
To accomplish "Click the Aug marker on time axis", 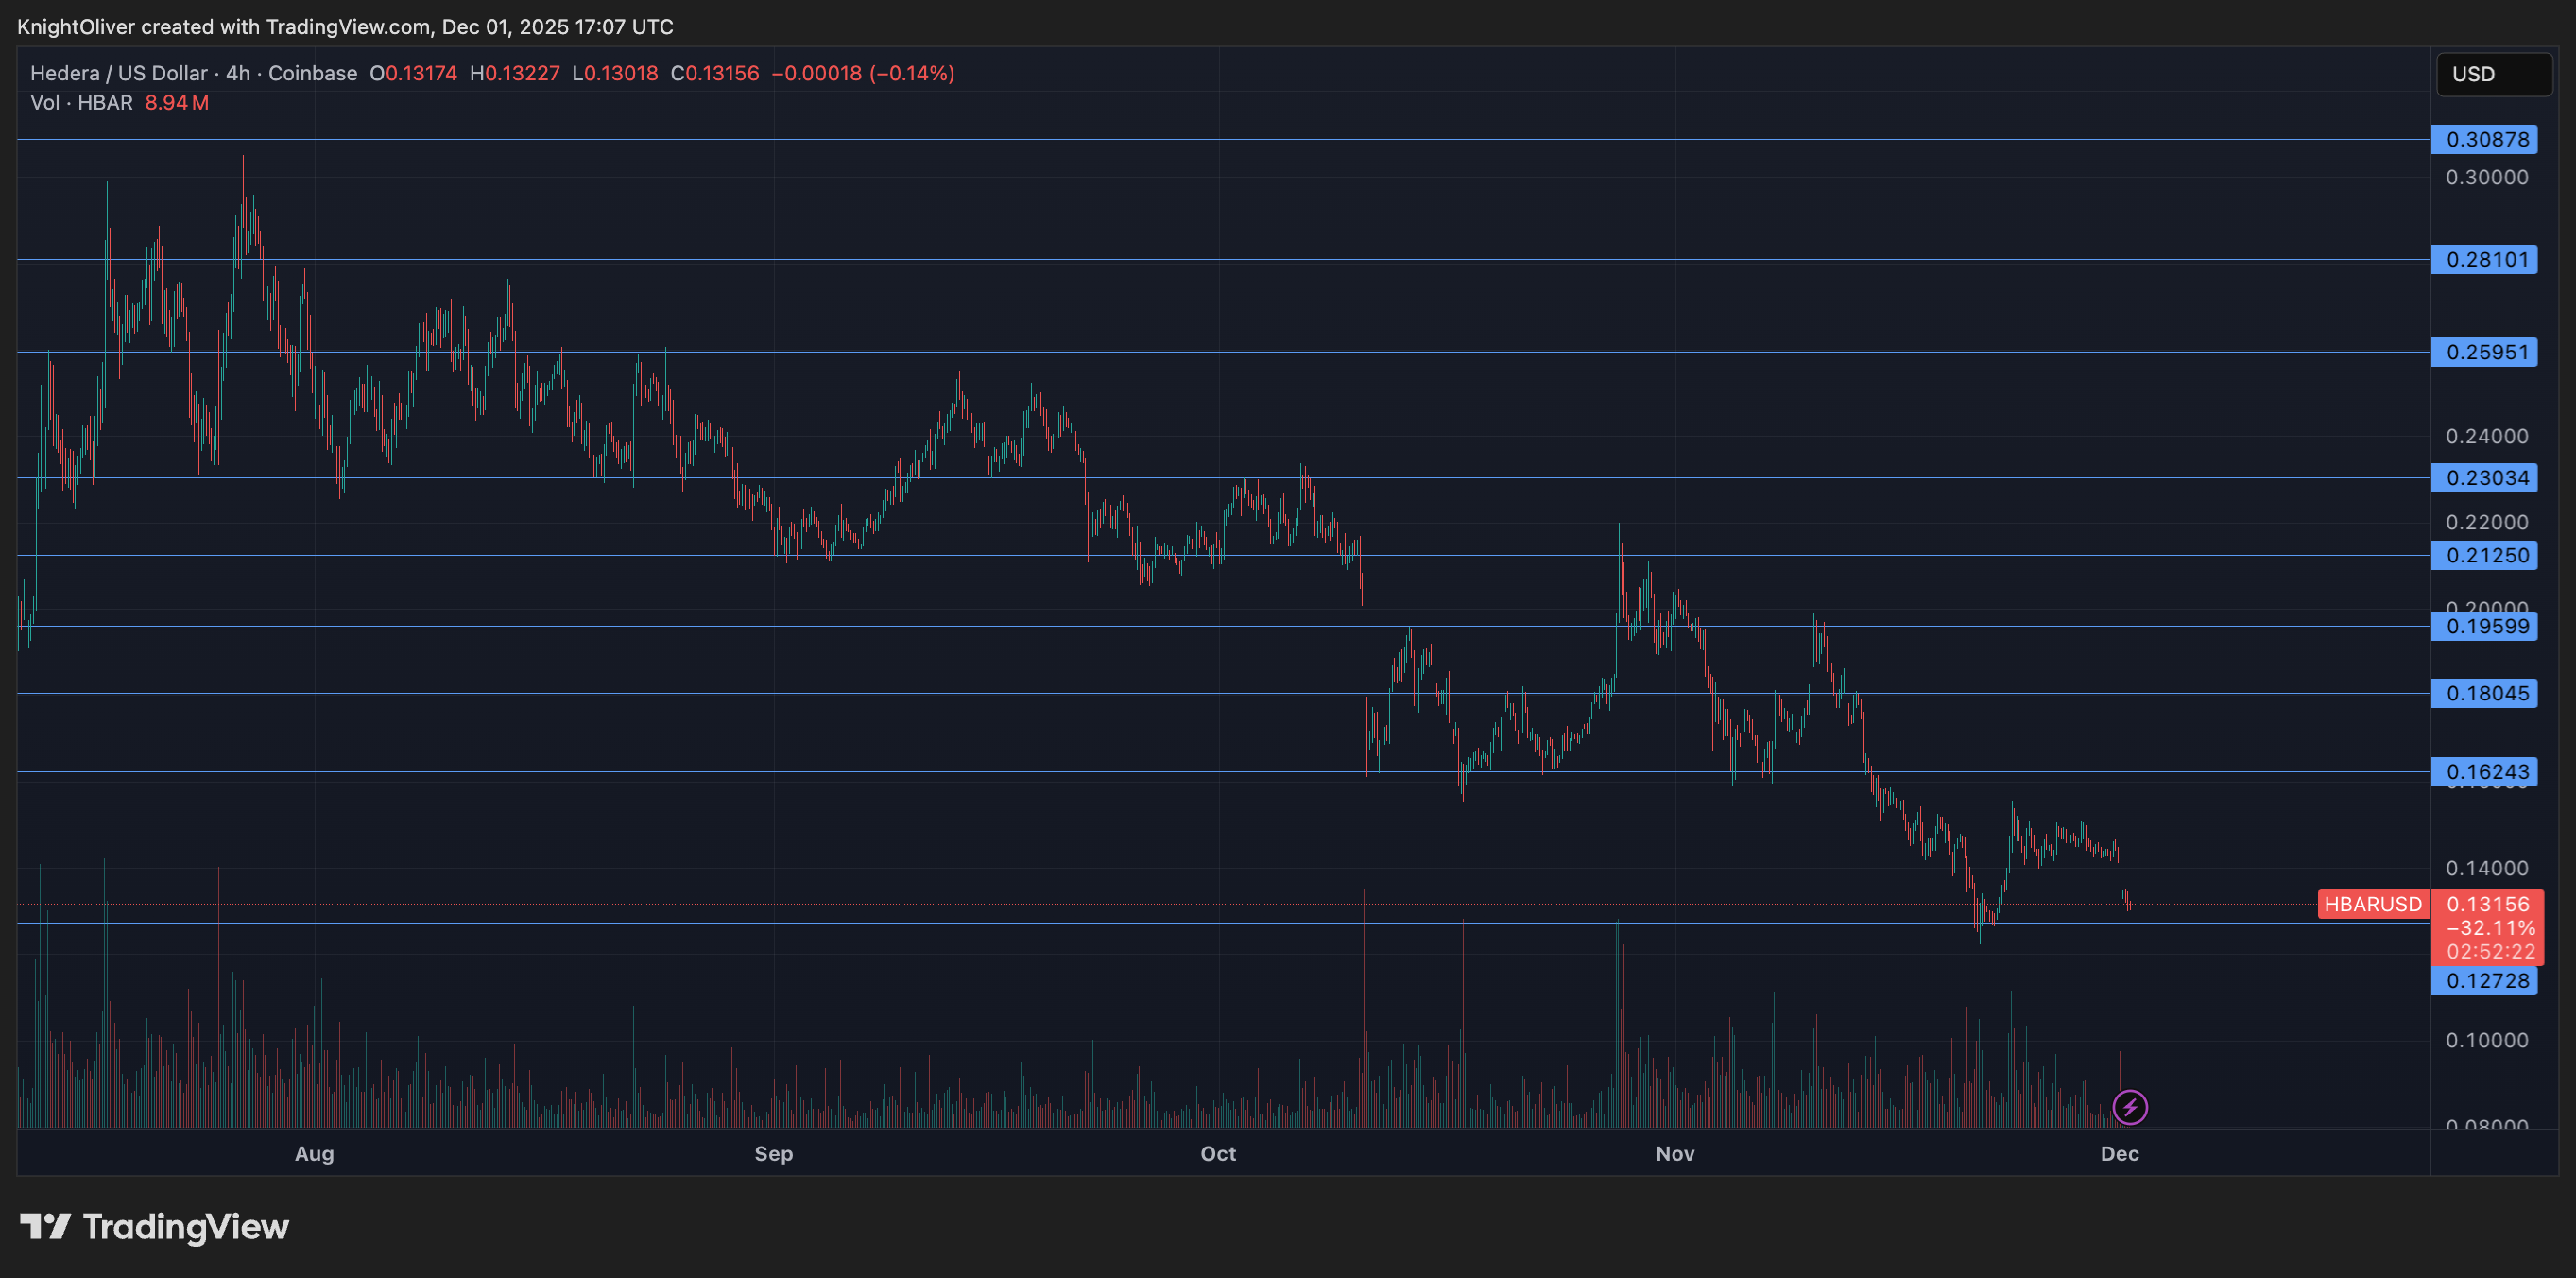I will pyautogui.click(x=314, y=1153).
